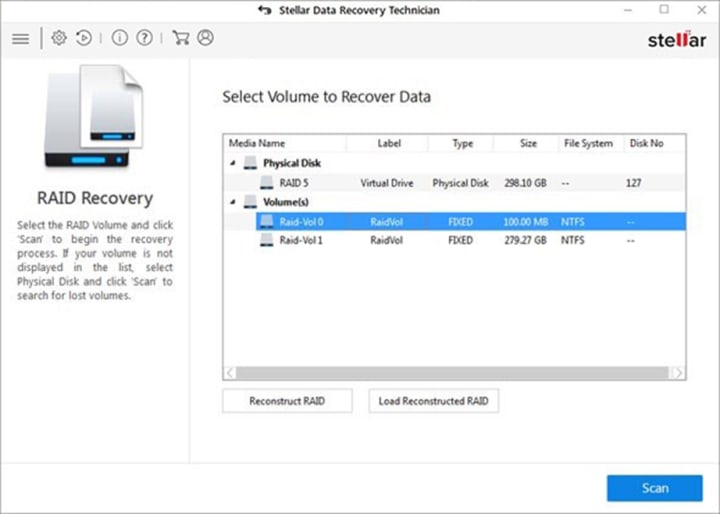Click the horizontal scrollbar right arrow

point(678,373)
